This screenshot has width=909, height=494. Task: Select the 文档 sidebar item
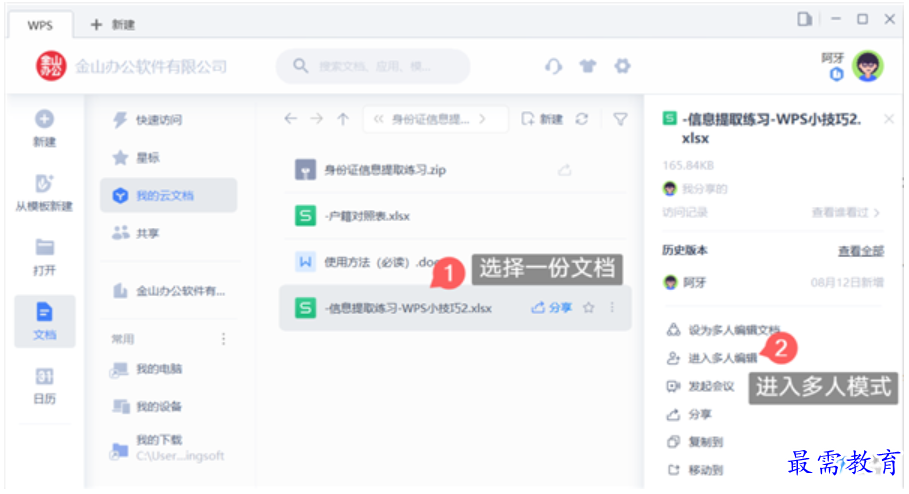[45, 321]
